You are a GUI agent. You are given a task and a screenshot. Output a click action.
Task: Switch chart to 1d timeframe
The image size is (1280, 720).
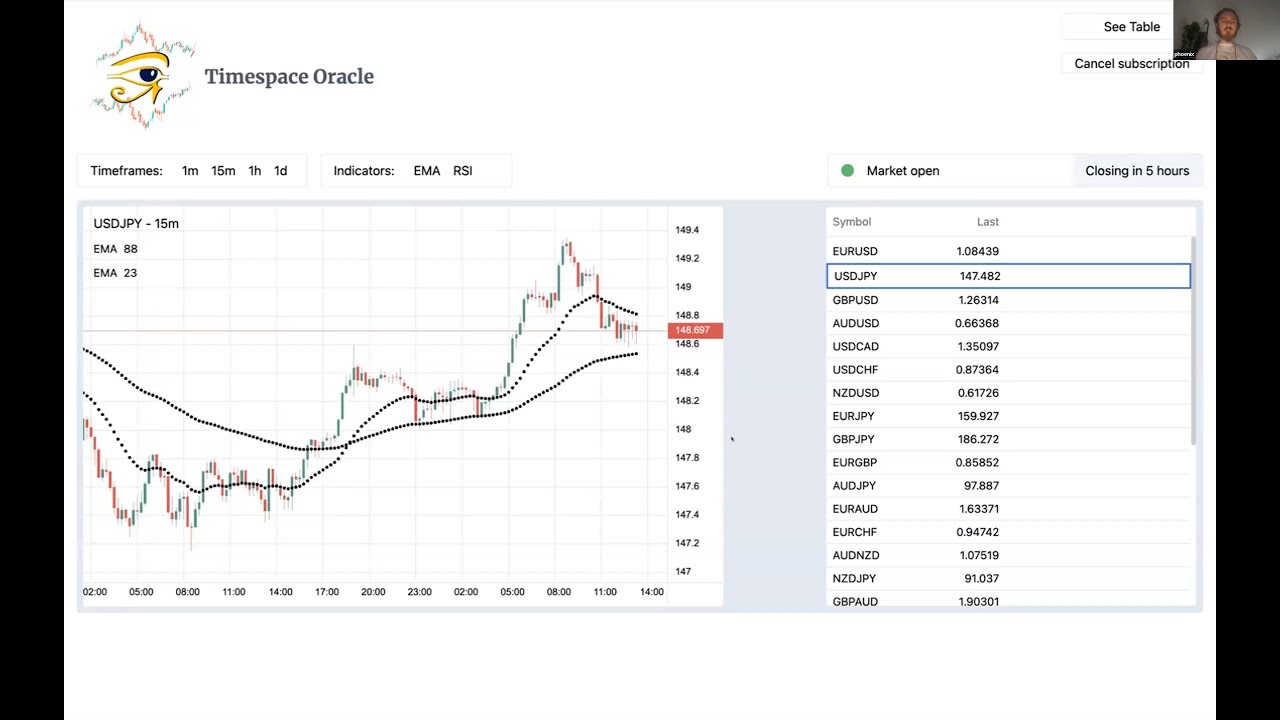[281, 171]
